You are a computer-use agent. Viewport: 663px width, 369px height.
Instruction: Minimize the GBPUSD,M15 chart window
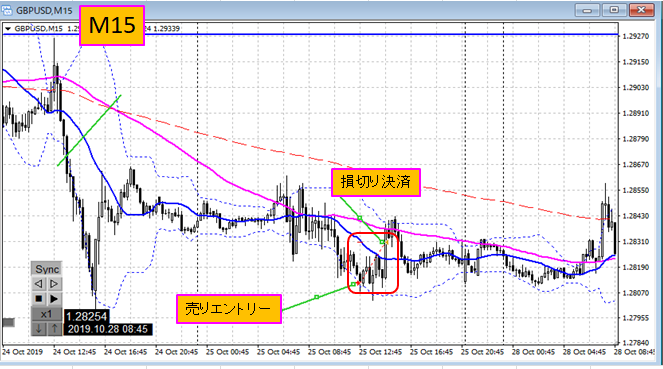[x=587, y=10]
